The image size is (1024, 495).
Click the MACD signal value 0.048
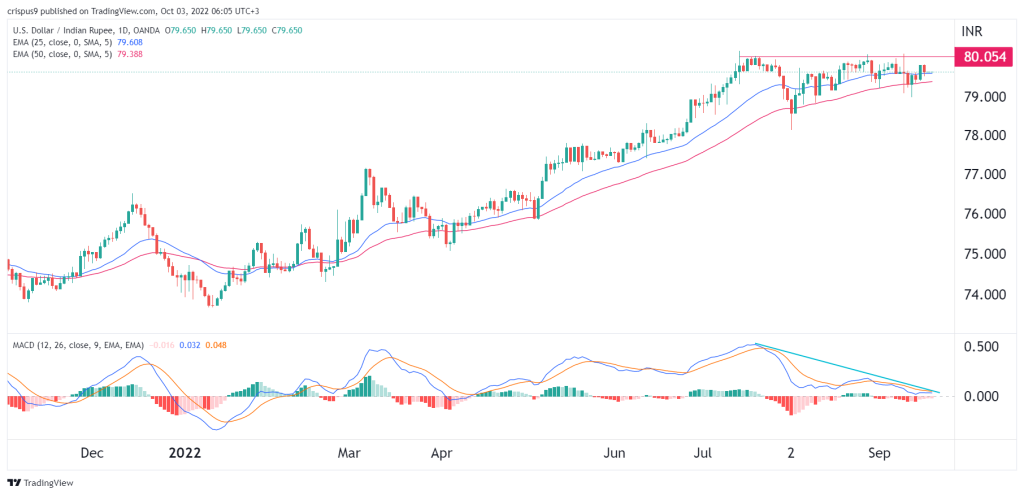(x=216, y=345)
